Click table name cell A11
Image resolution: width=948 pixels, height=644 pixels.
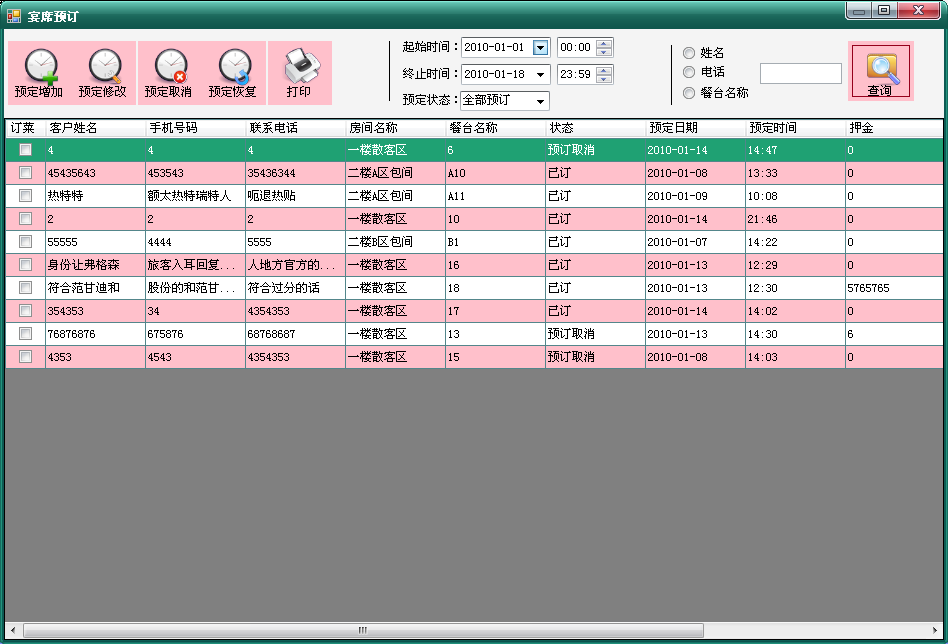(495, 196)
